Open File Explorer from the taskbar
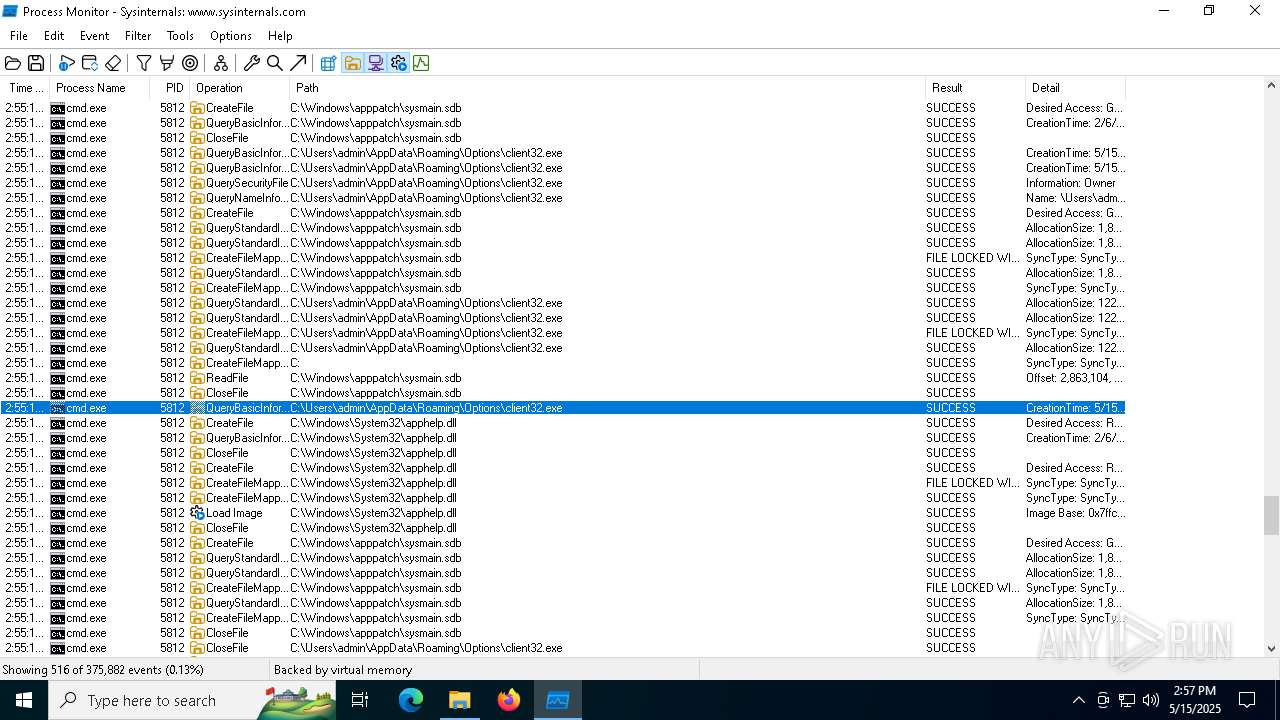The height and width of the screenshot is (720, 1280). click(x=460, y=700)
